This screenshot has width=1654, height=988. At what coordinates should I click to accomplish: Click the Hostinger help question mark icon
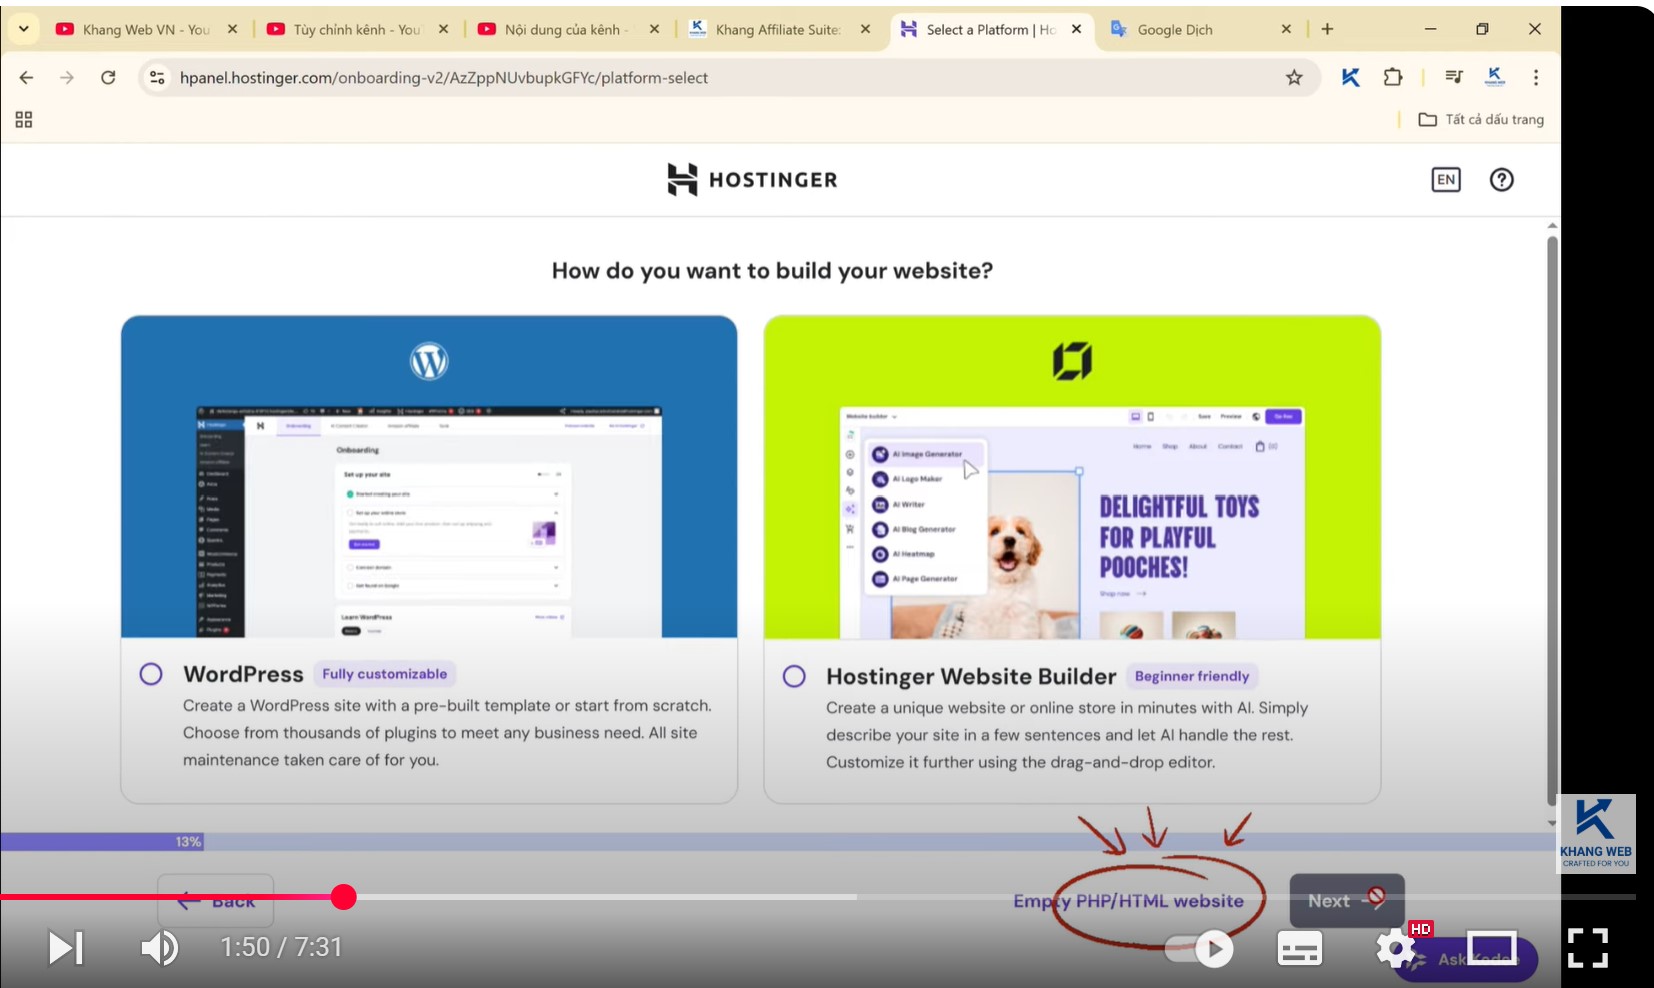tap(1501, 180)
